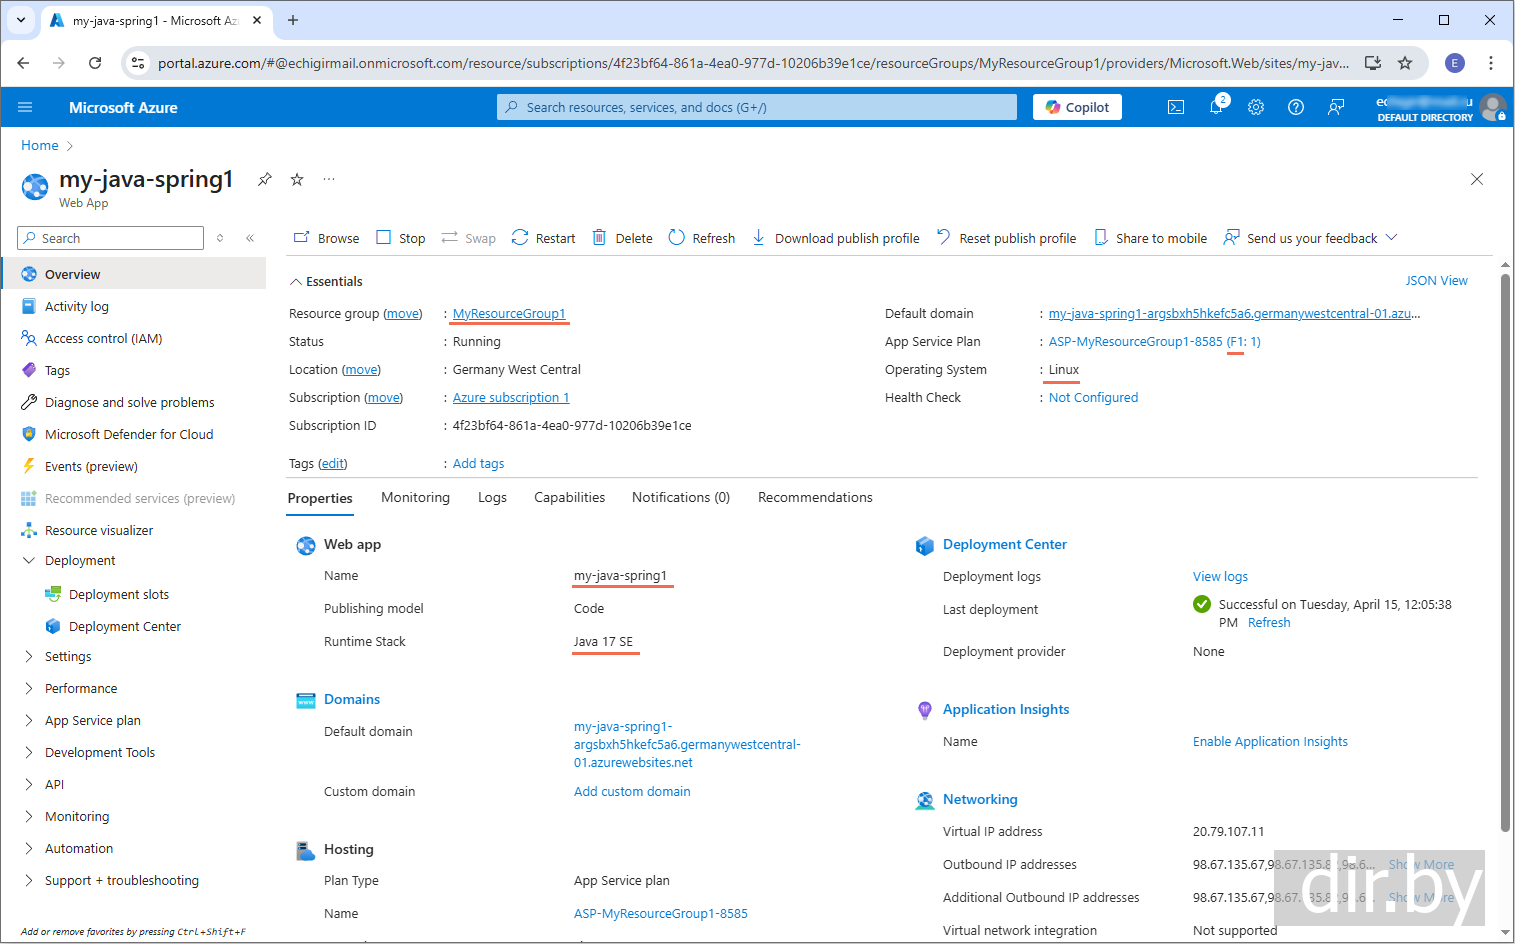This screenshot has width=1515, height=944.
Task: Click the vertical scrollbar of the overview pane
Action: (x=1505, y=550)
